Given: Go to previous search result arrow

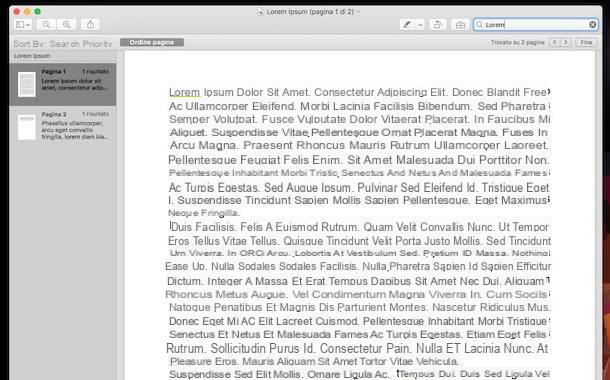Looking at the screenshot, I should [x=554, y=42].
